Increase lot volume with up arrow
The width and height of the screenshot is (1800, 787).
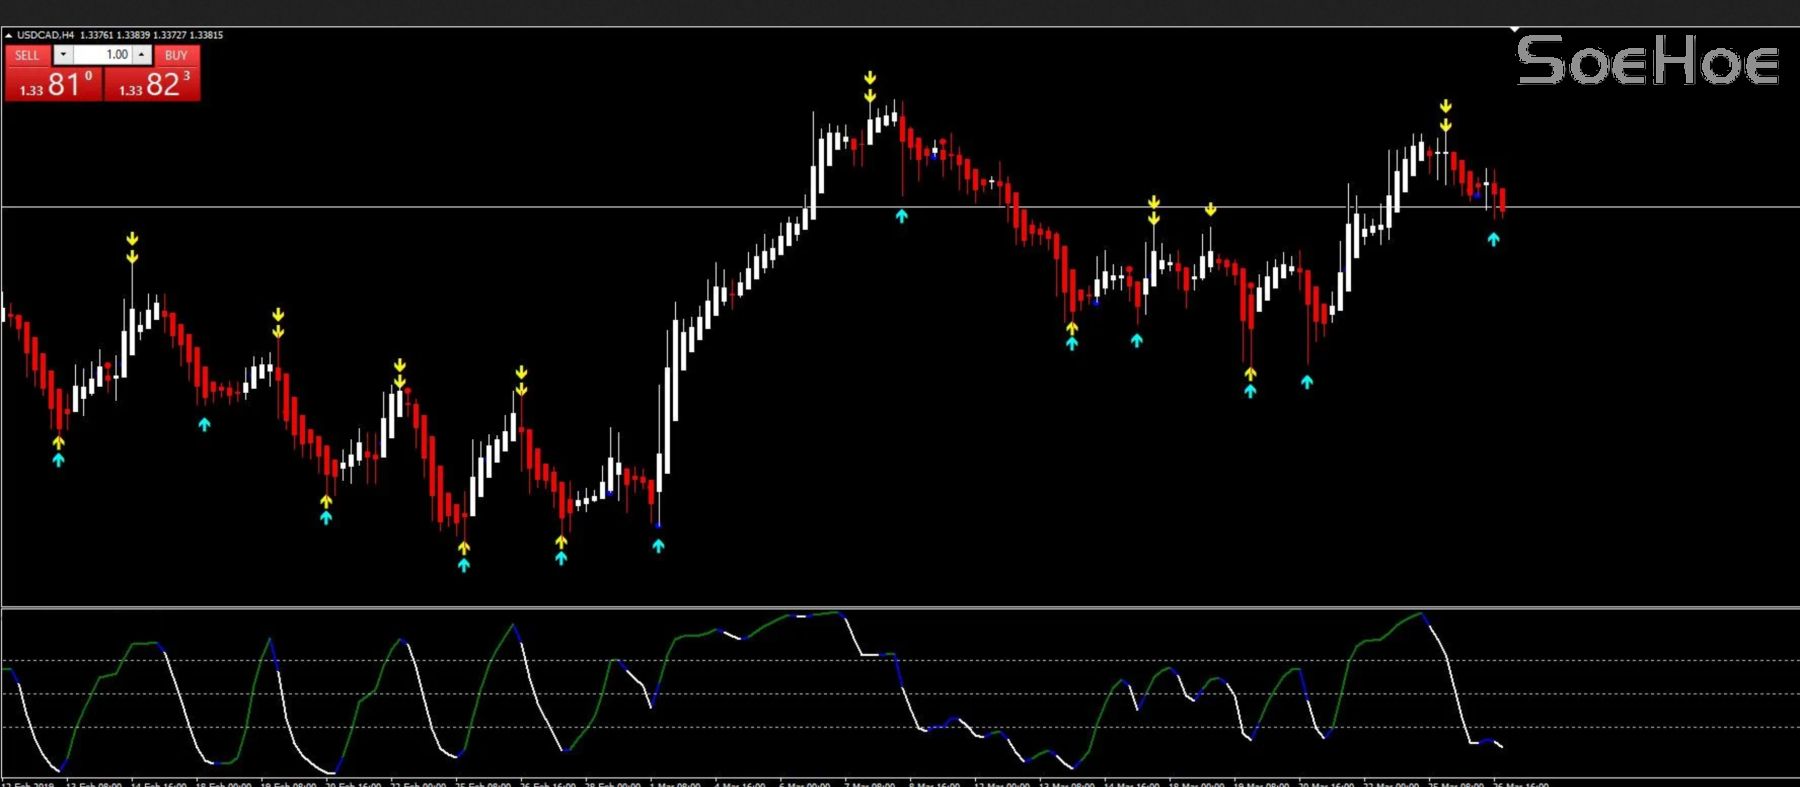tap(142, 55)
